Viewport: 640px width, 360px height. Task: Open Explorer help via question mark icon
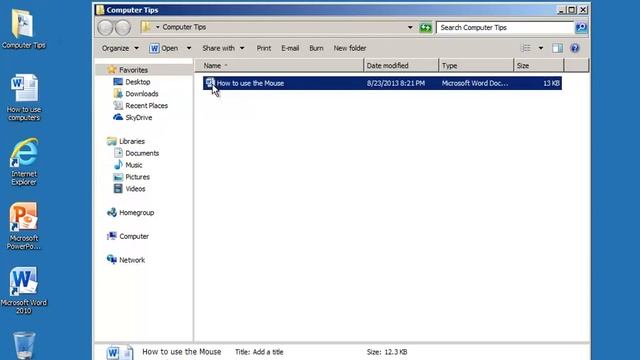tap(575, 48)
